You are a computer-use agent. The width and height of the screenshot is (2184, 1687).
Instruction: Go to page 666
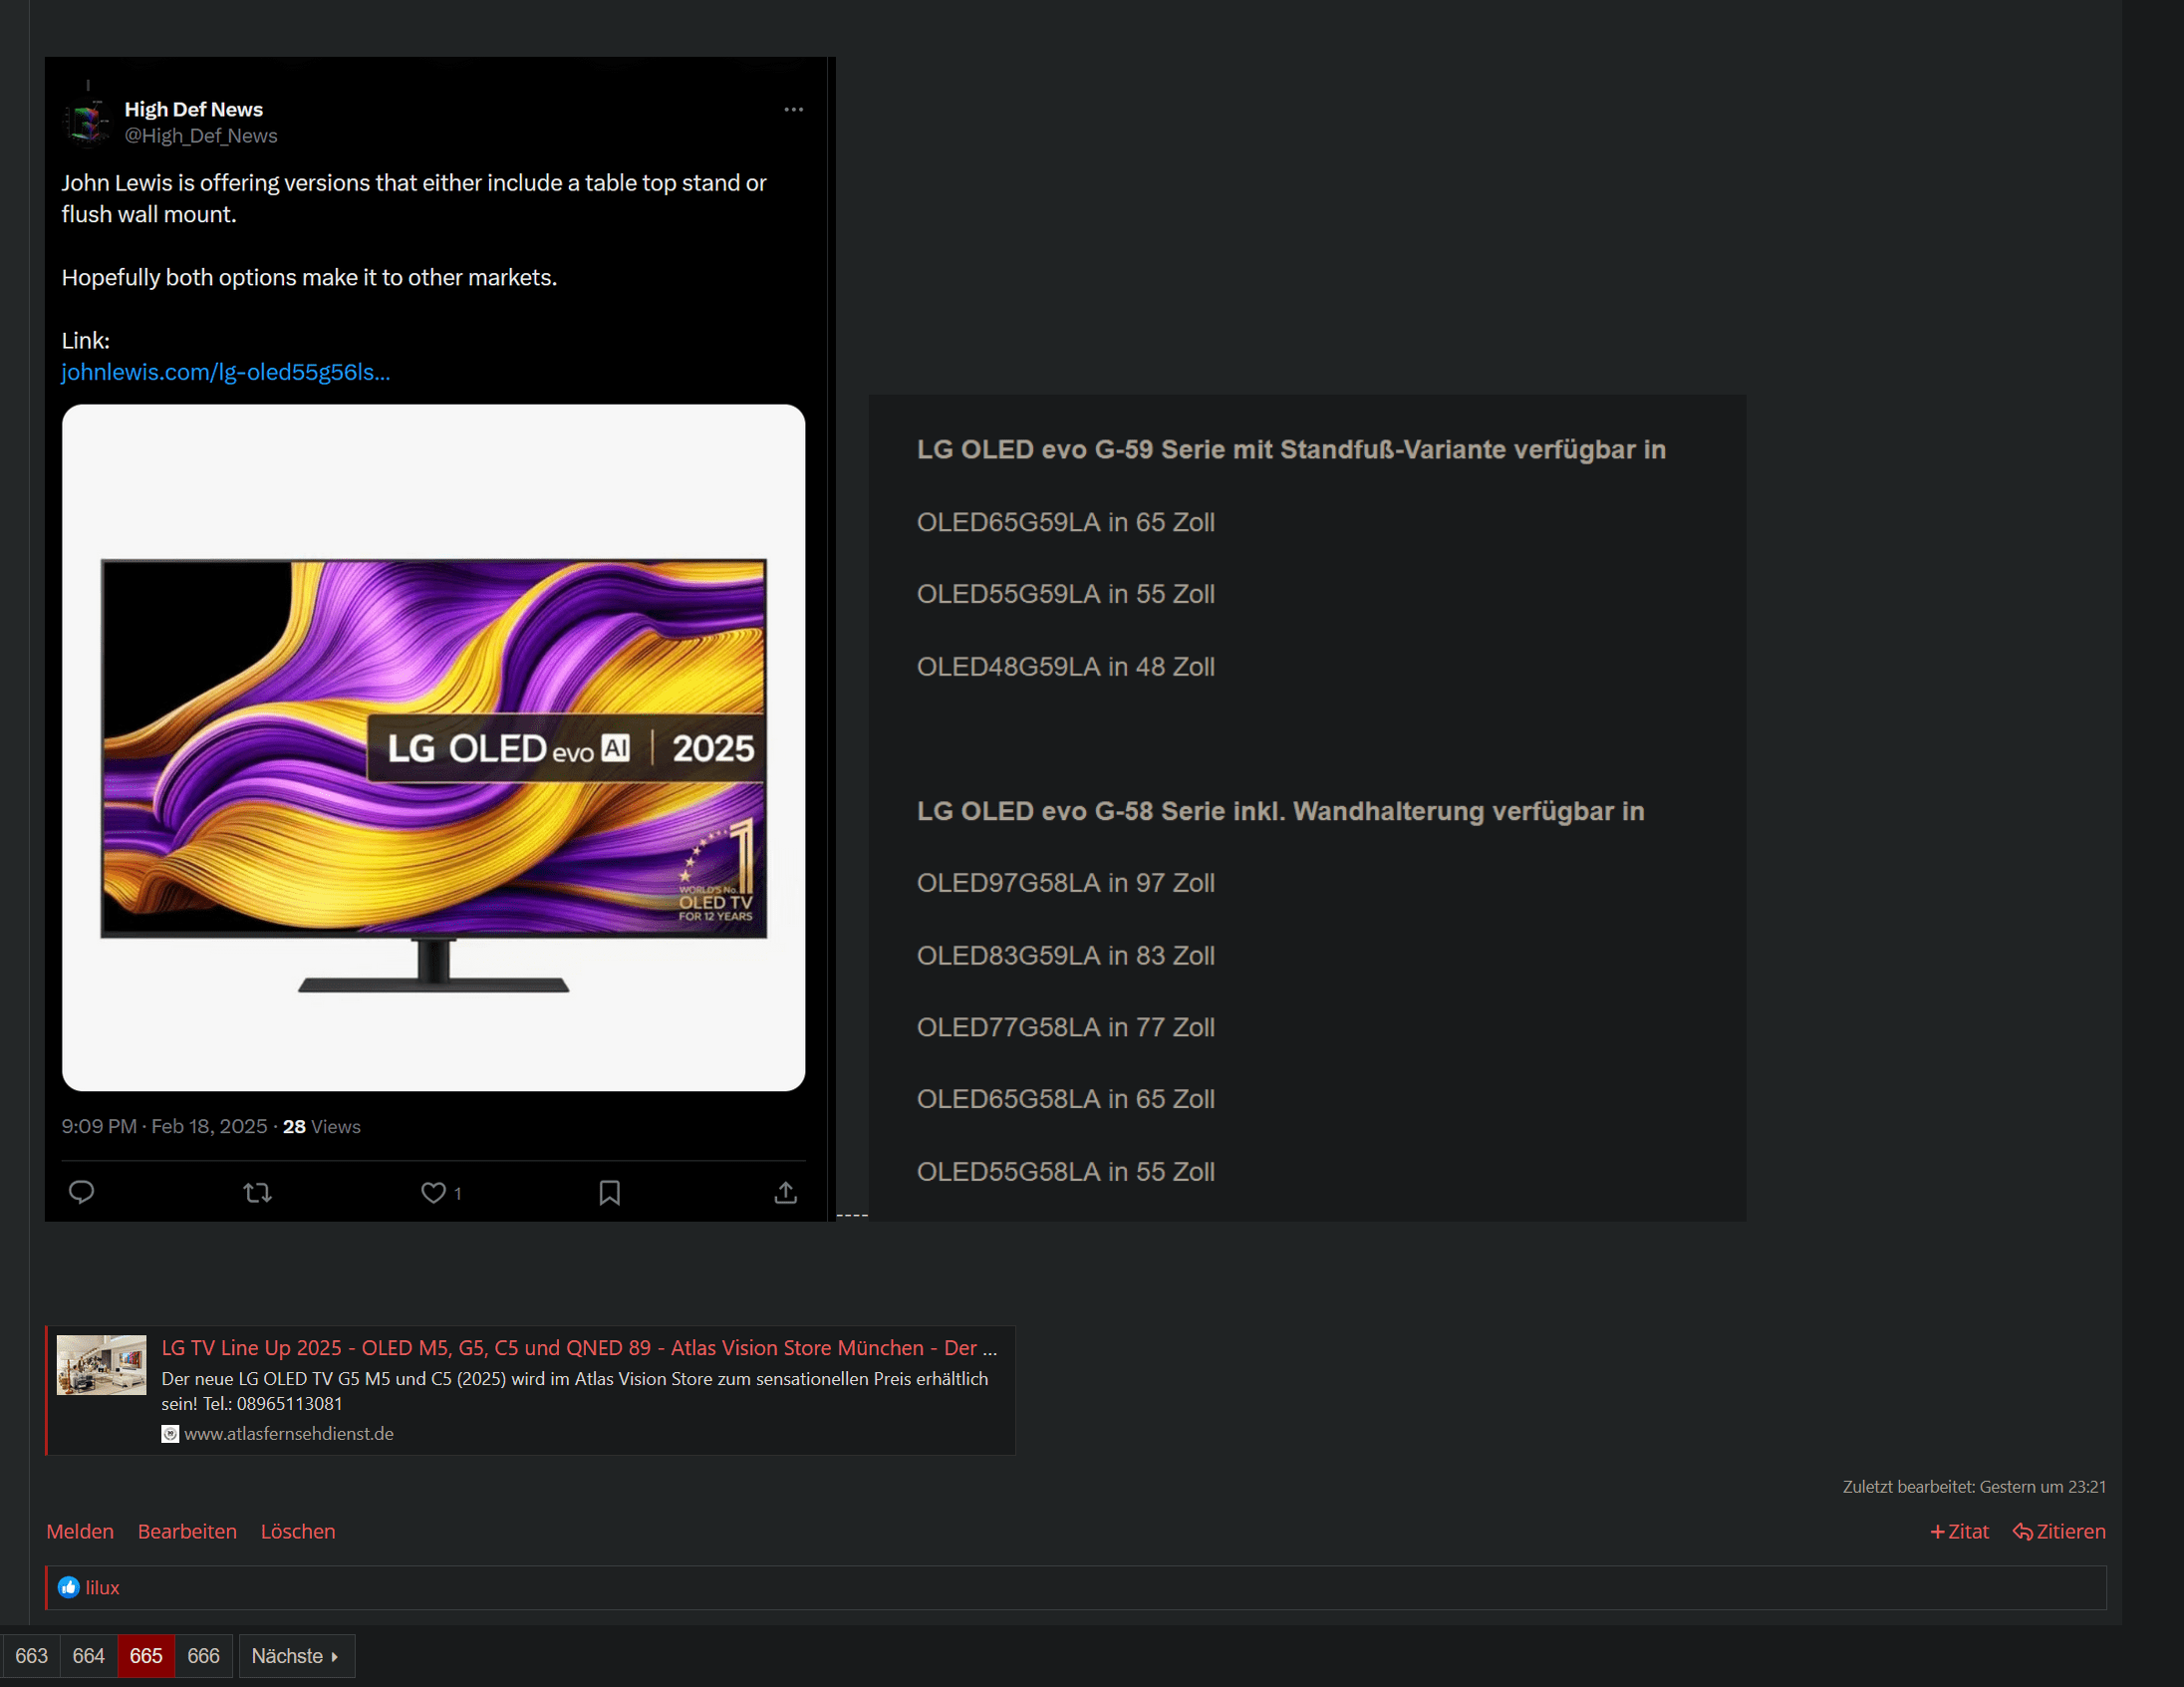[x=203, y=1656]
